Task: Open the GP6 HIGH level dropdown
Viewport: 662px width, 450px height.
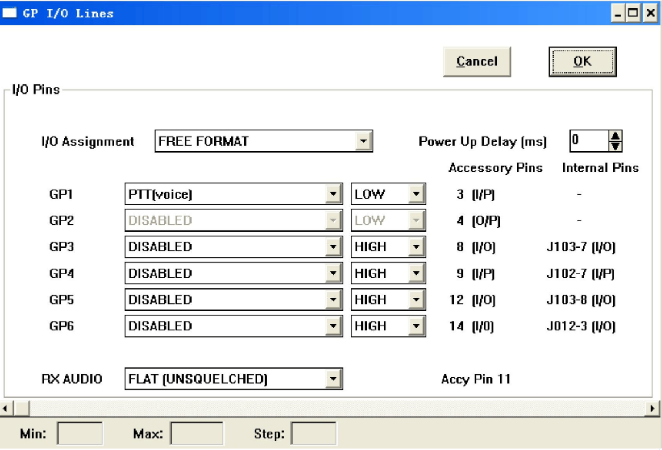Action: (x=415, y=325)
